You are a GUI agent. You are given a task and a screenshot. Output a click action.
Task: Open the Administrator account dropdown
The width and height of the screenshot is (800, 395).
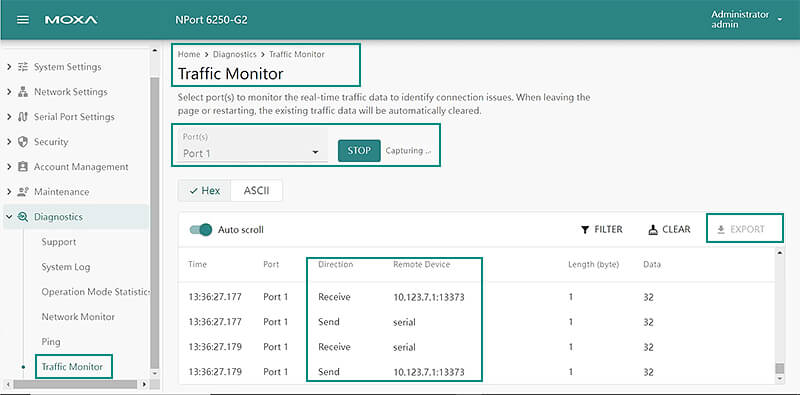[x=746, y=19]
